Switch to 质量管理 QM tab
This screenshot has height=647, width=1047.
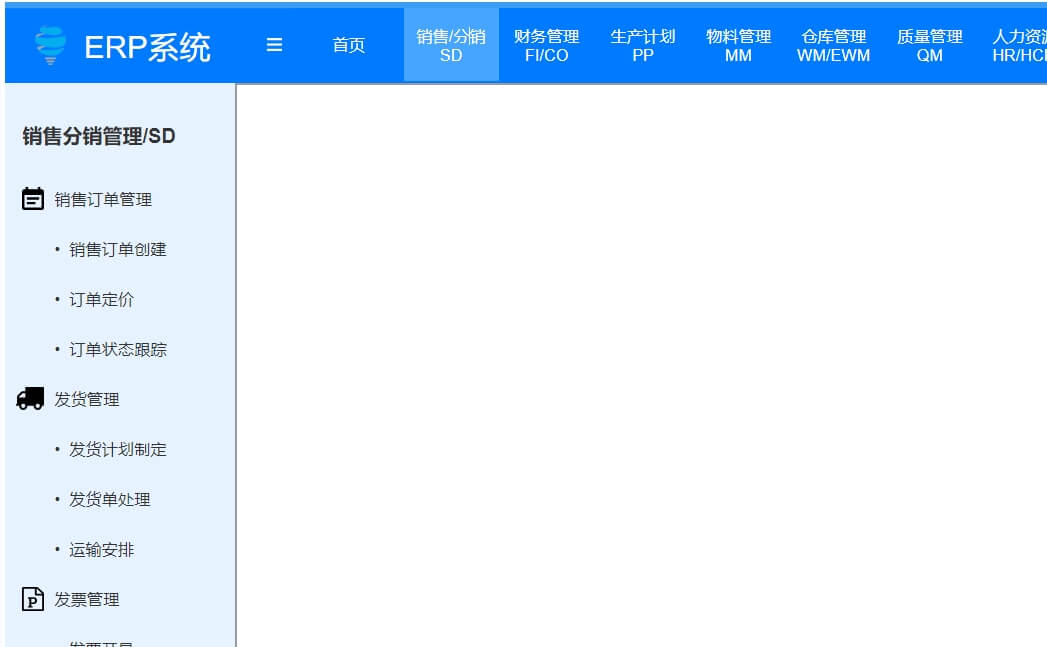[929, 45]
